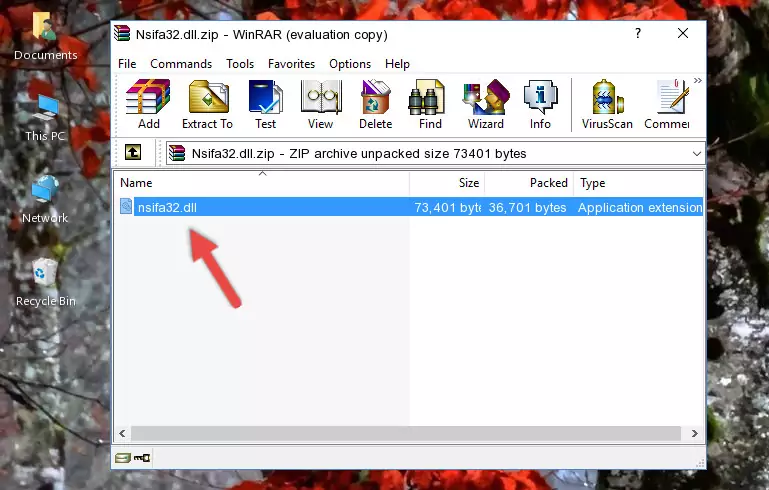Click the horizontal scrollbar left arrow
Viewport: 769px width, 490px height.
coord(122,434)
